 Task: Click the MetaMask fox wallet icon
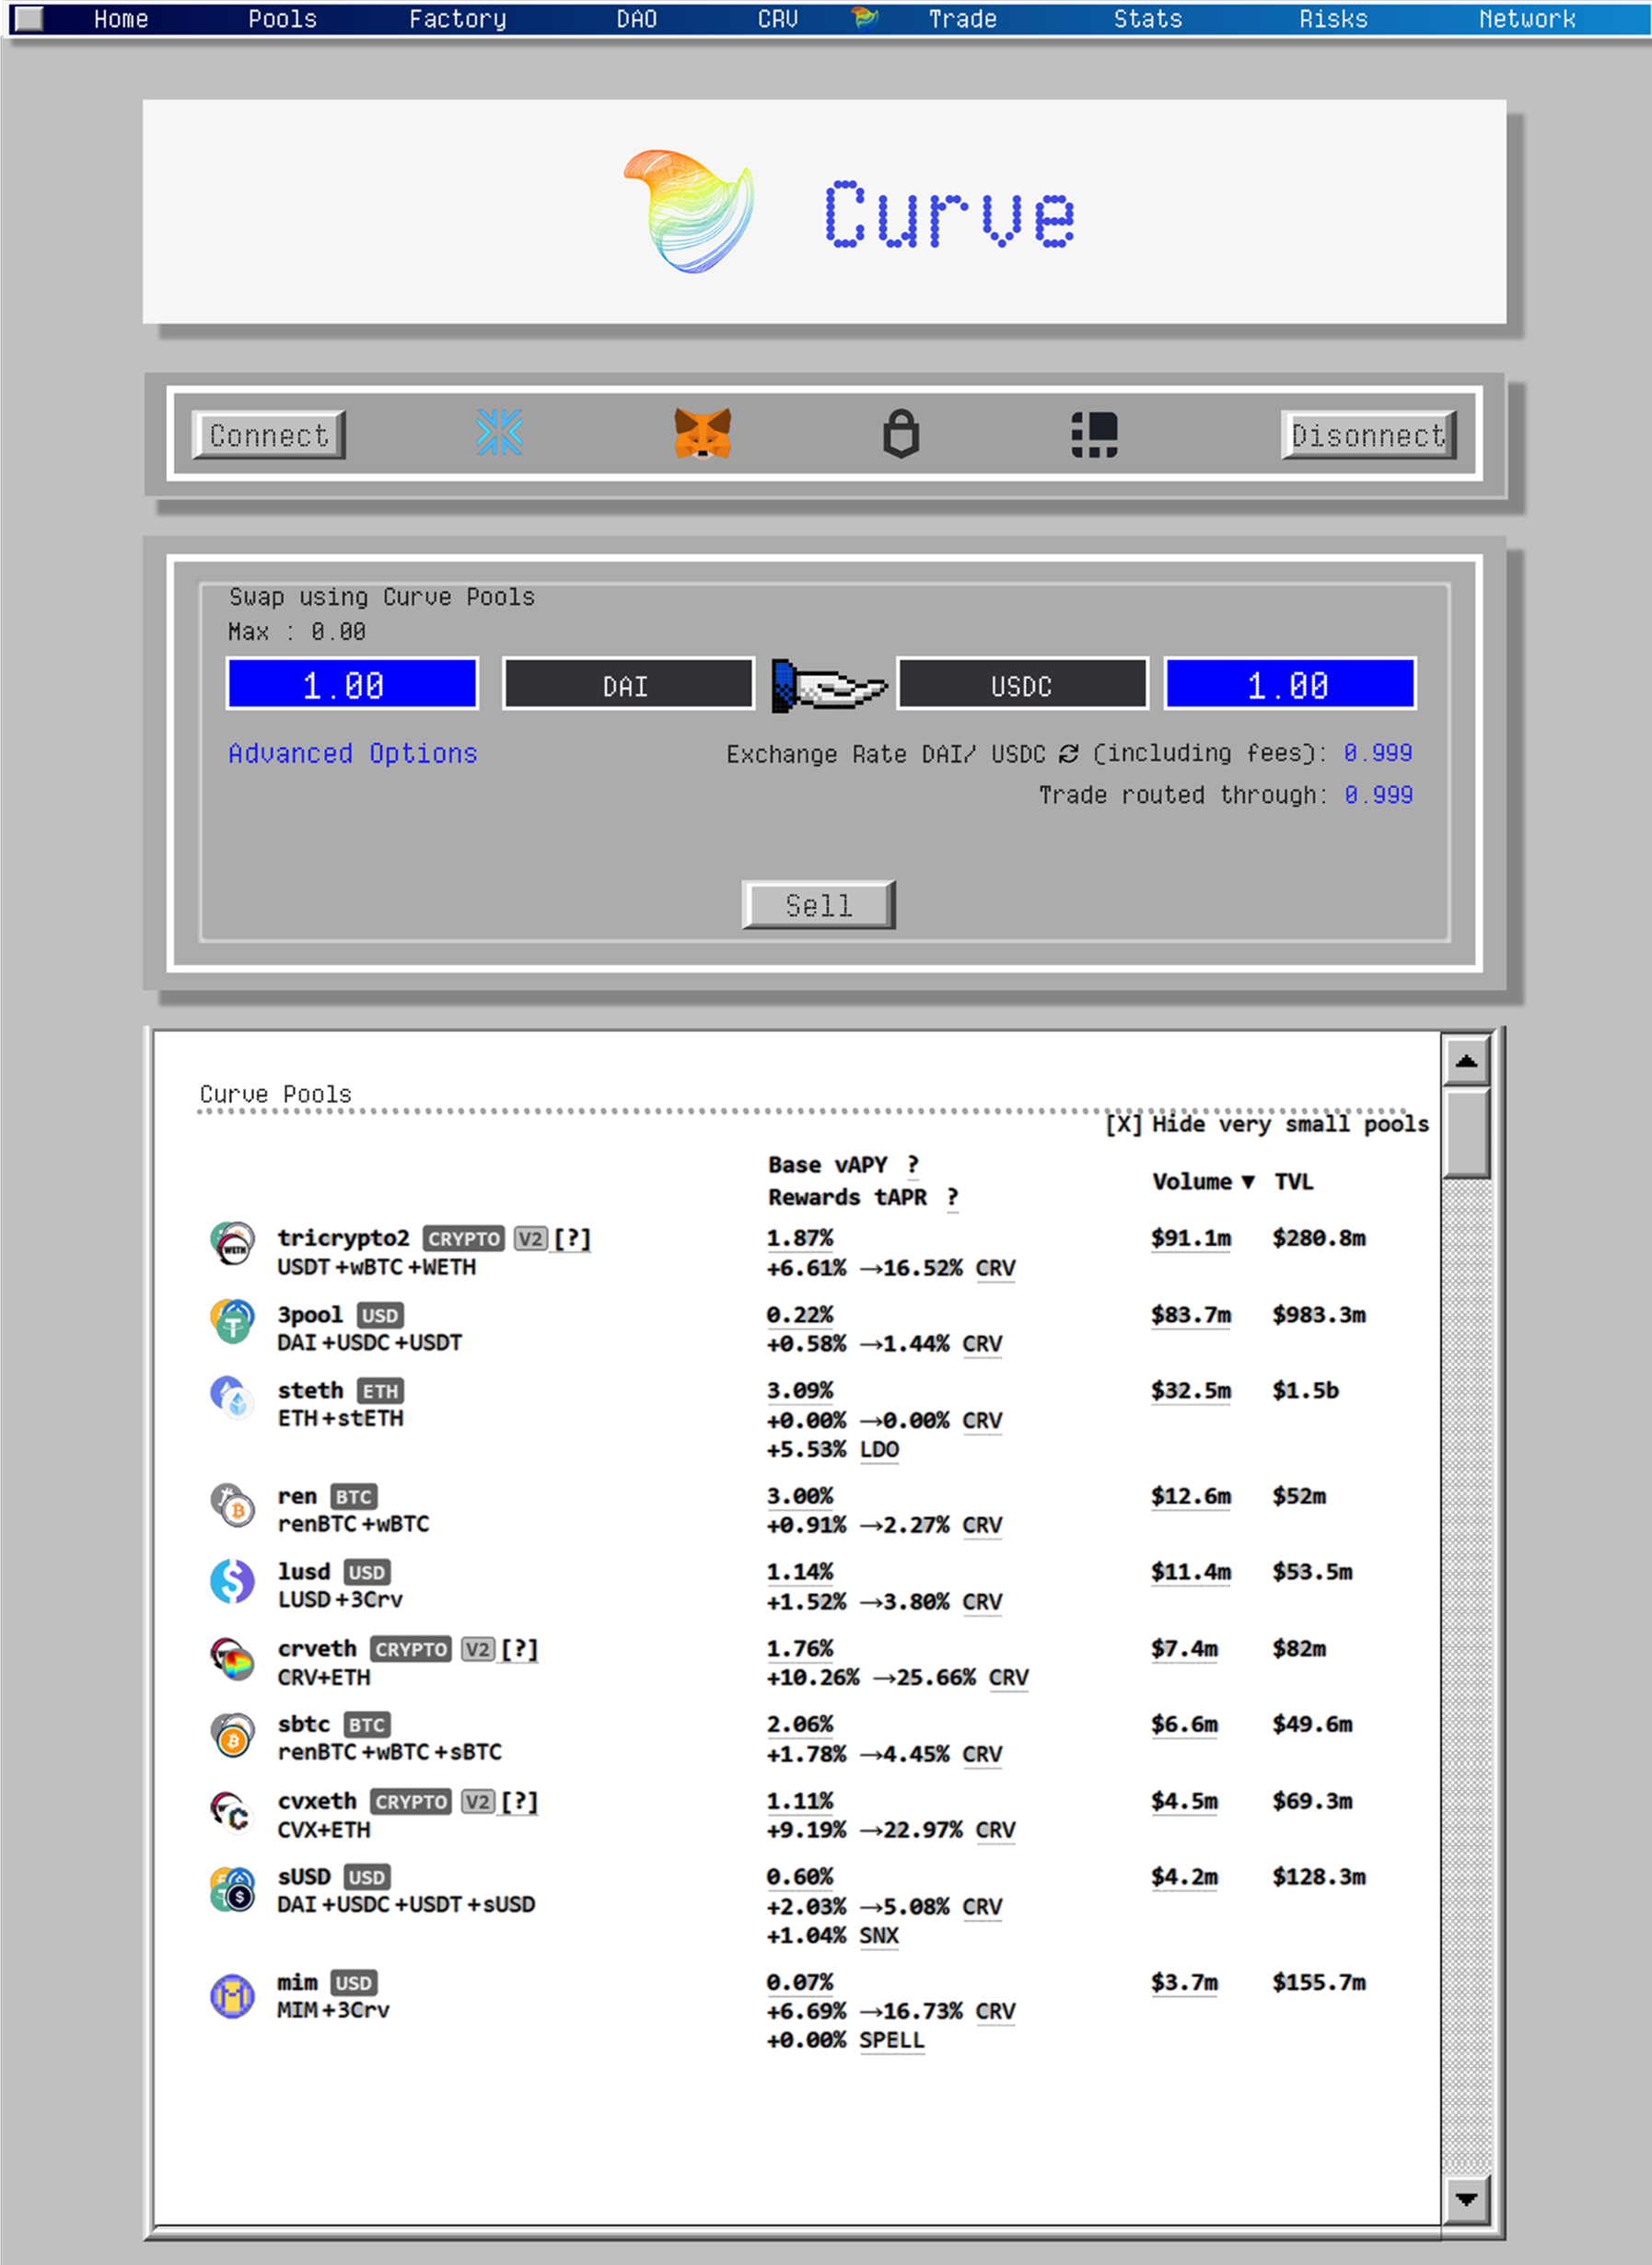coord(702,434)
